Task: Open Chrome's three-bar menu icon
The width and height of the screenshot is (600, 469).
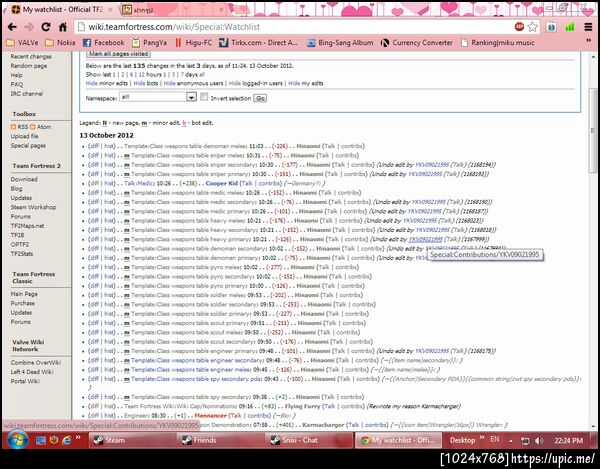Action: click(588, 27)
